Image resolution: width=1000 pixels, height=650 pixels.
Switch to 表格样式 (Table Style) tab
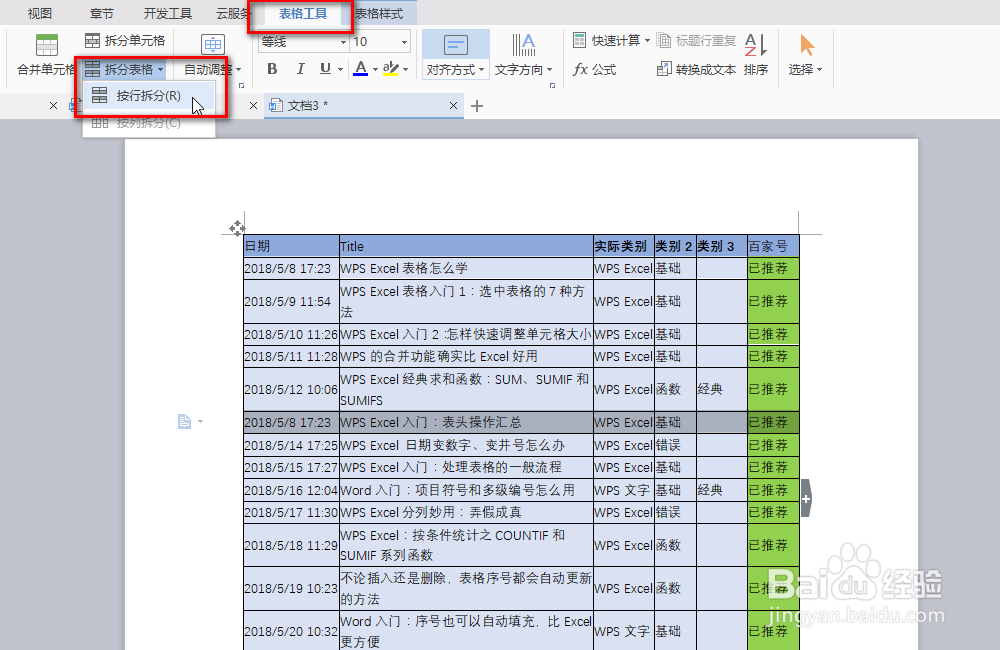[x=379, y=13]
